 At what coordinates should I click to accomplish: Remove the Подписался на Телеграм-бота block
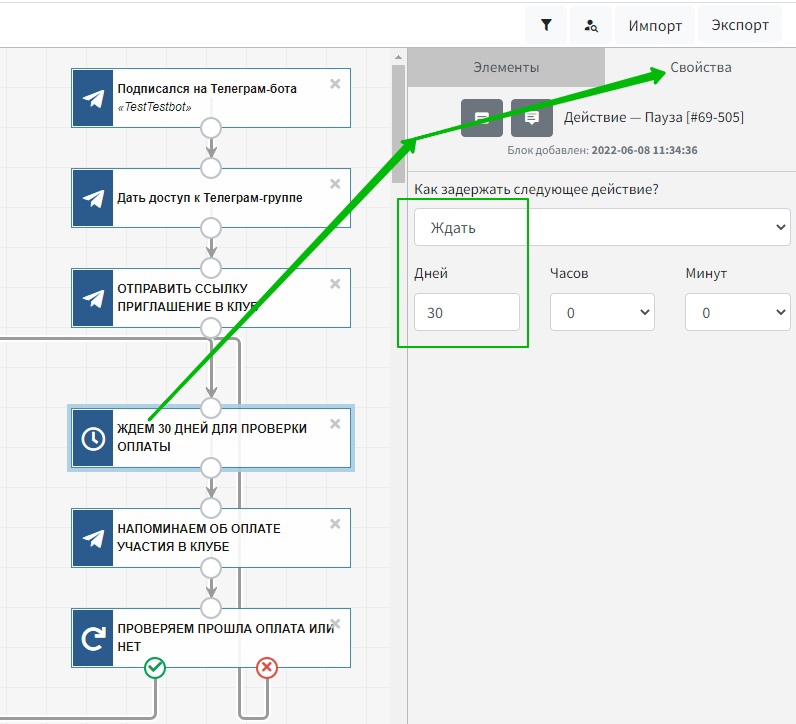[335, 84]
